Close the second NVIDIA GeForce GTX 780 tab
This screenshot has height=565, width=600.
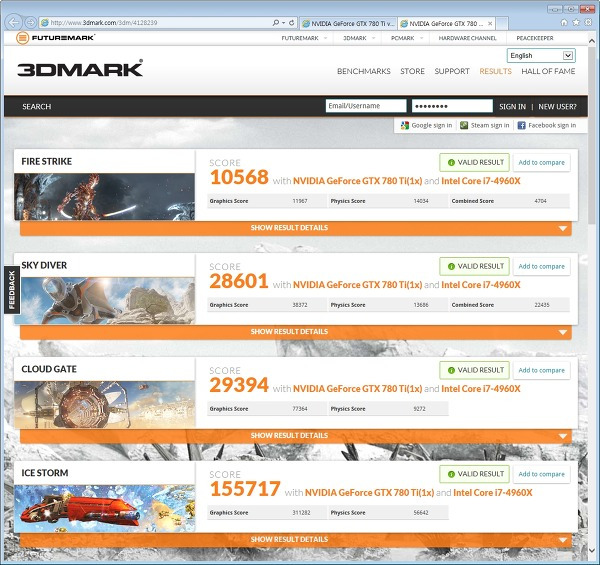coord(490,23)
